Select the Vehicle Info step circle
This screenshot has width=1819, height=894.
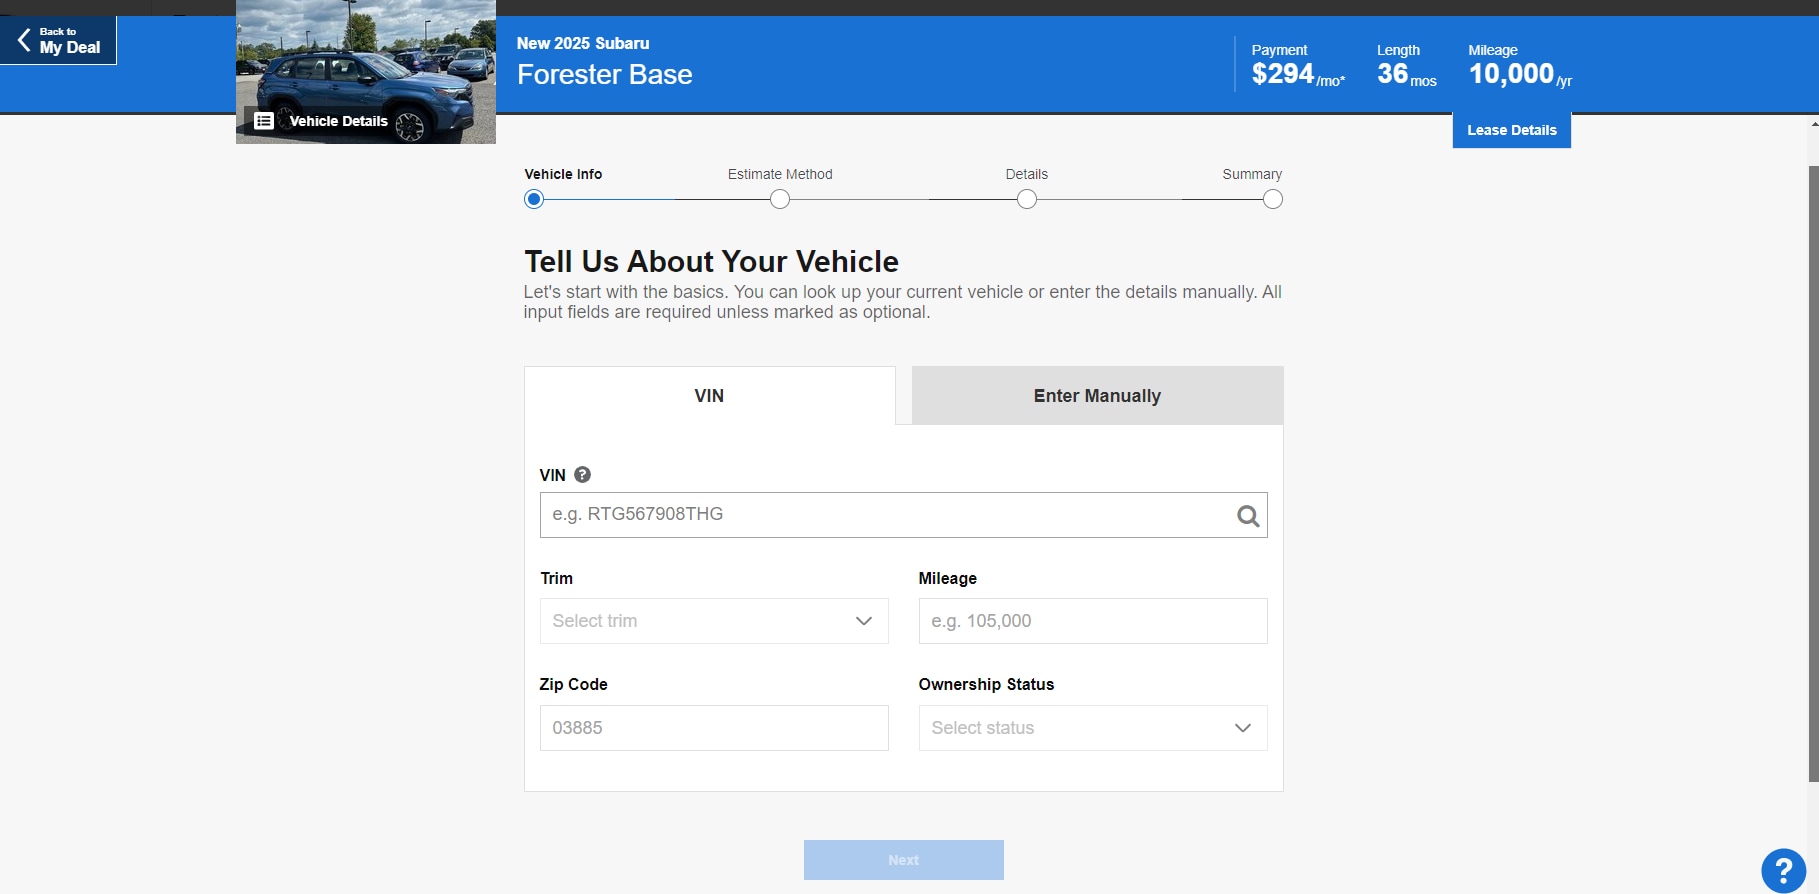534,199
